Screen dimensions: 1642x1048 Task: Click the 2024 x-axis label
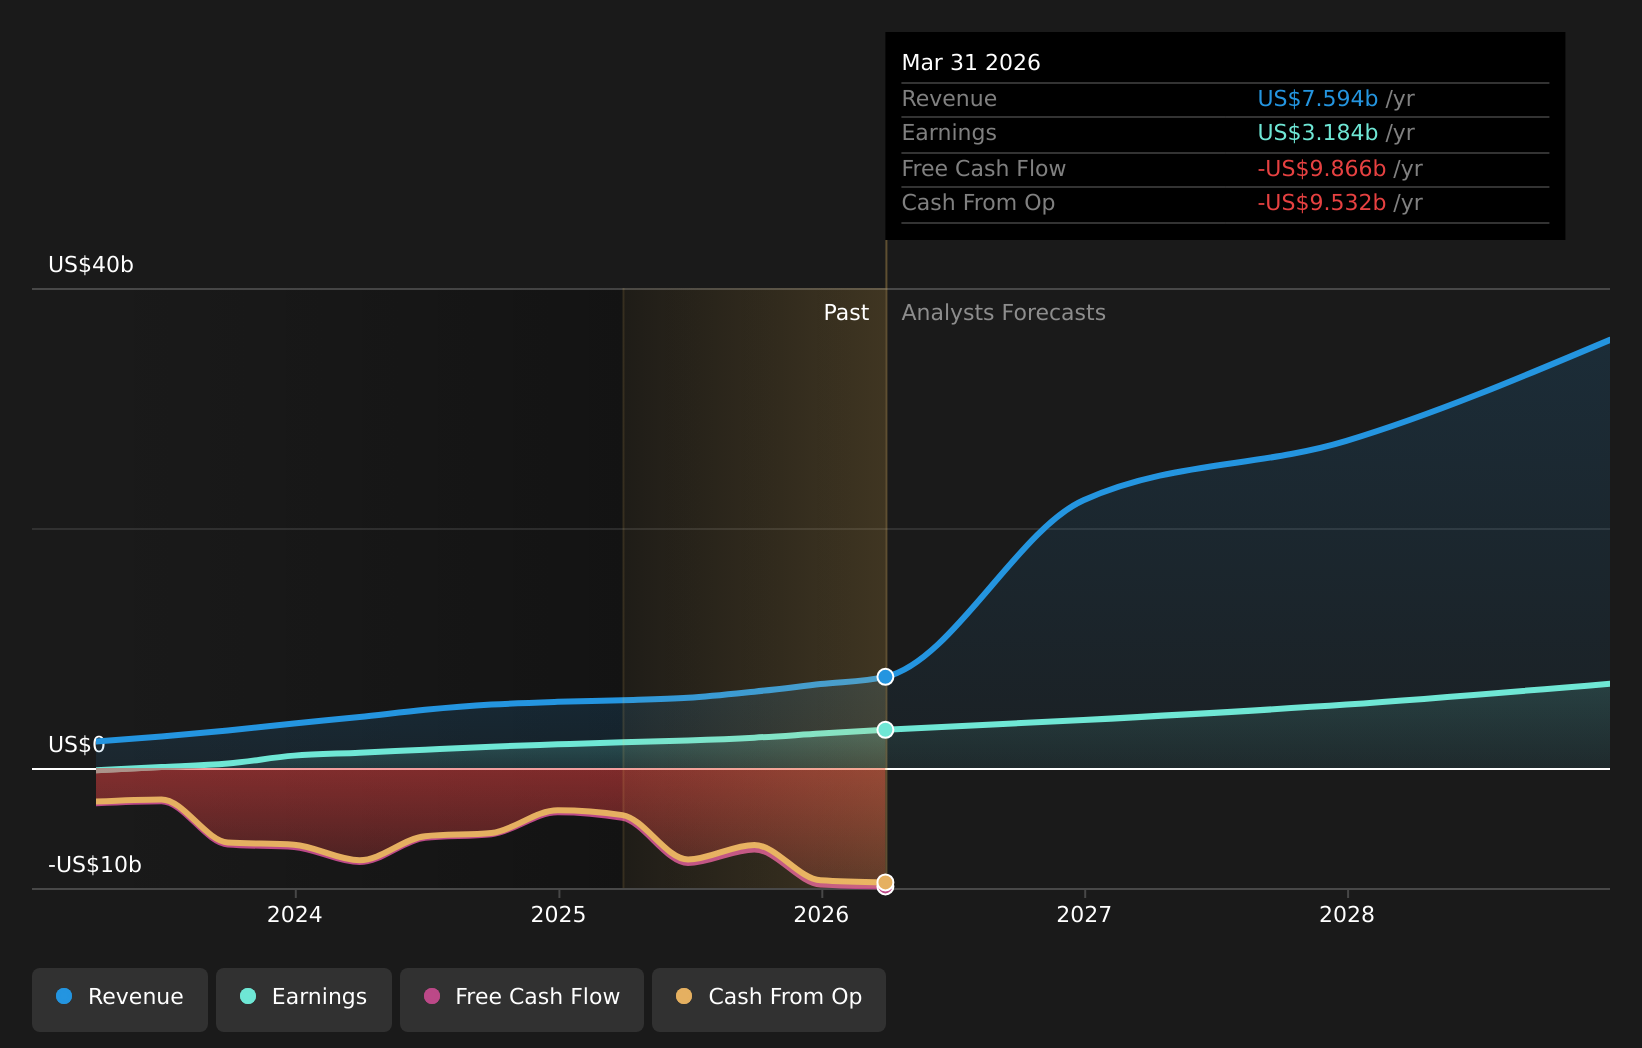tap(295, 915)
